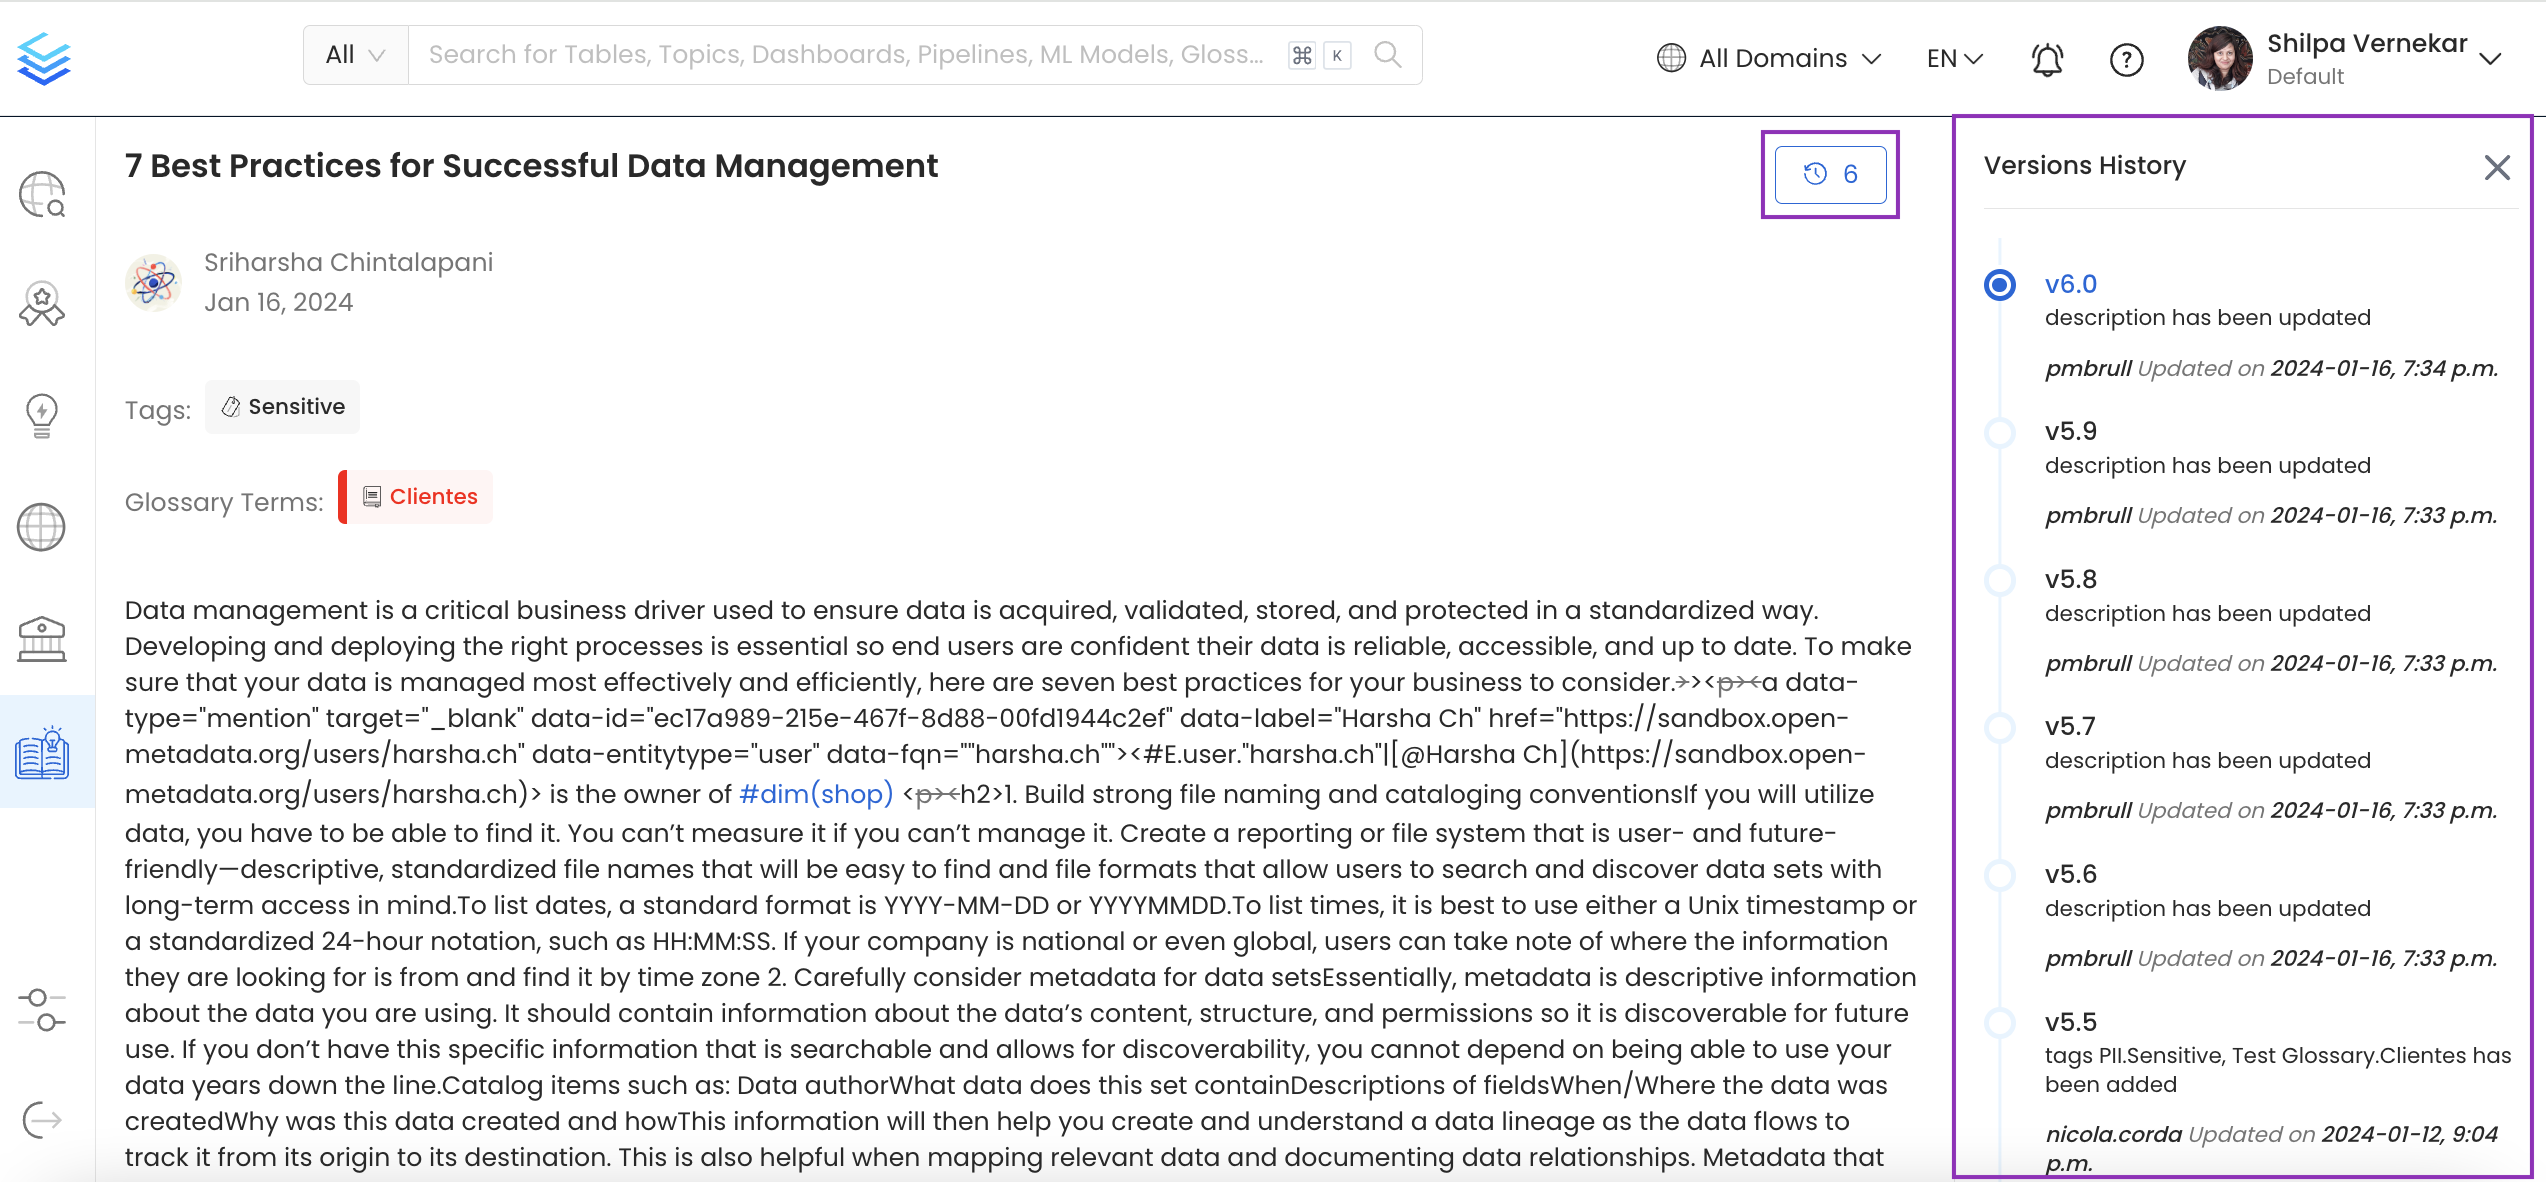Select version v5.7 in history
Viewport: 2546px width, 1182px height.
(2070, 727)
